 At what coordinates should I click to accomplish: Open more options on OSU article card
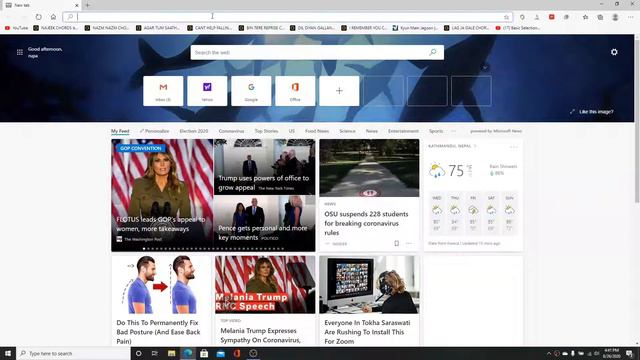[409, 244]
